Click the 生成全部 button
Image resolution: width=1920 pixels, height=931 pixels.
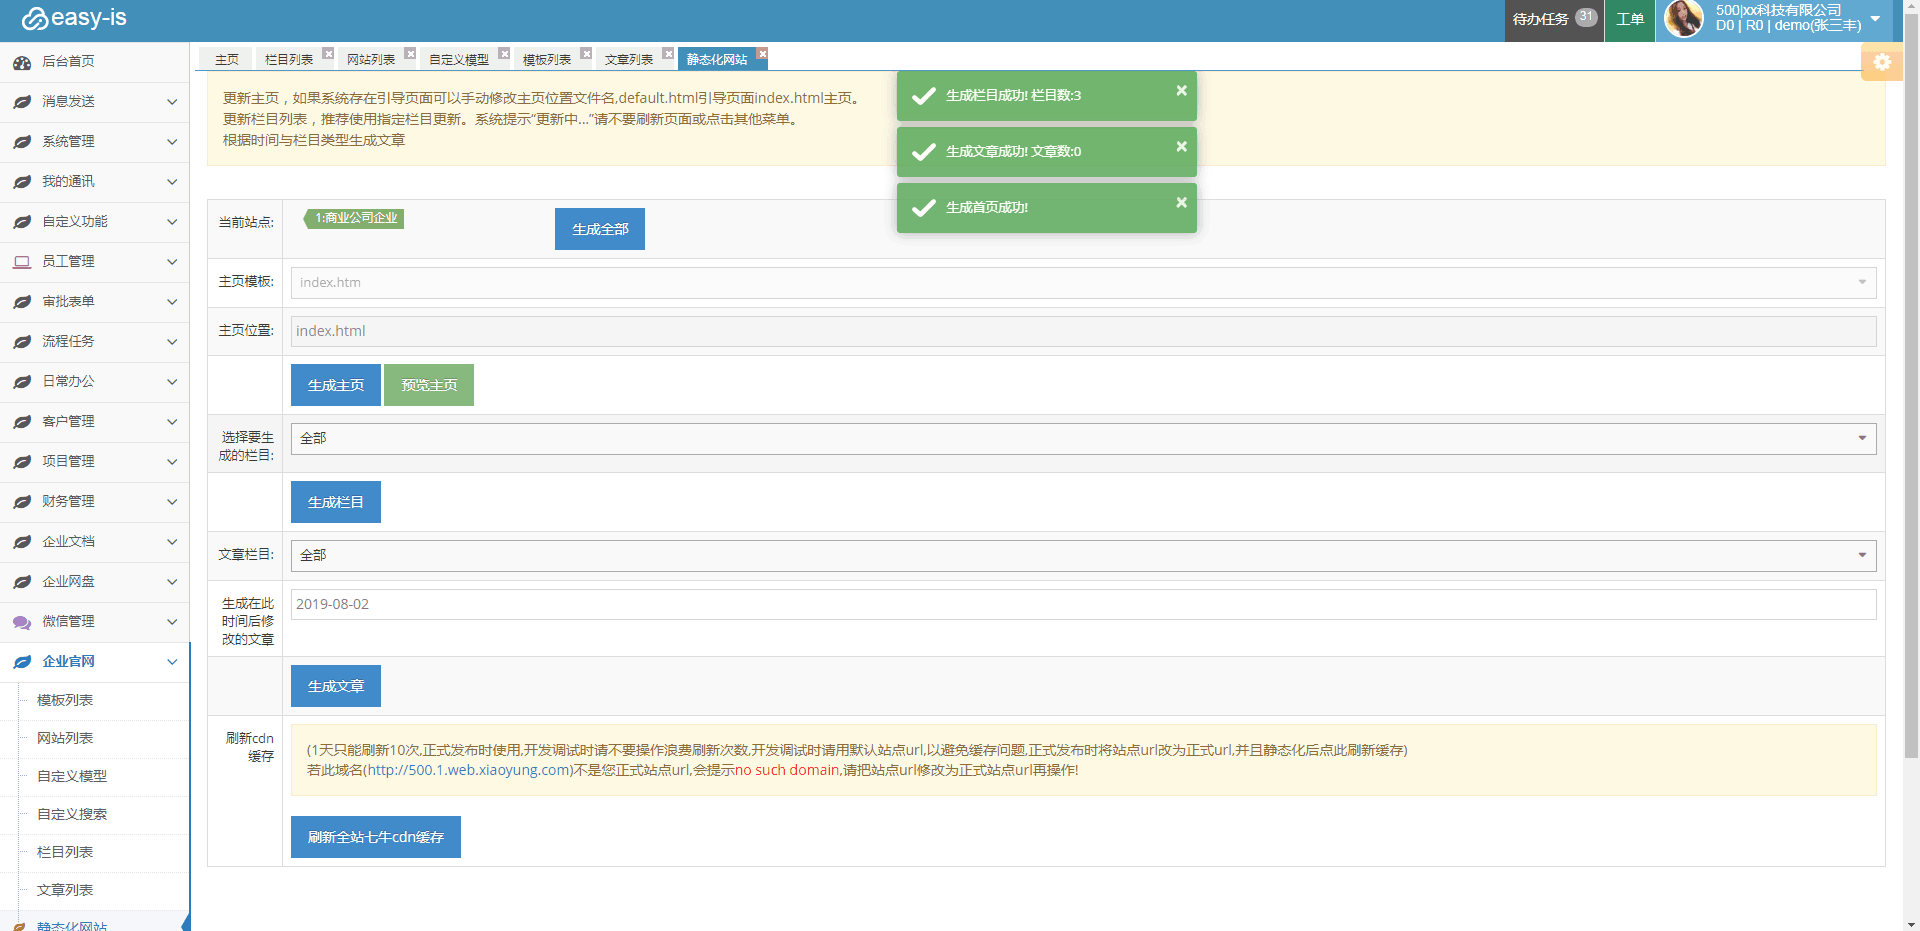click(600, 229)
